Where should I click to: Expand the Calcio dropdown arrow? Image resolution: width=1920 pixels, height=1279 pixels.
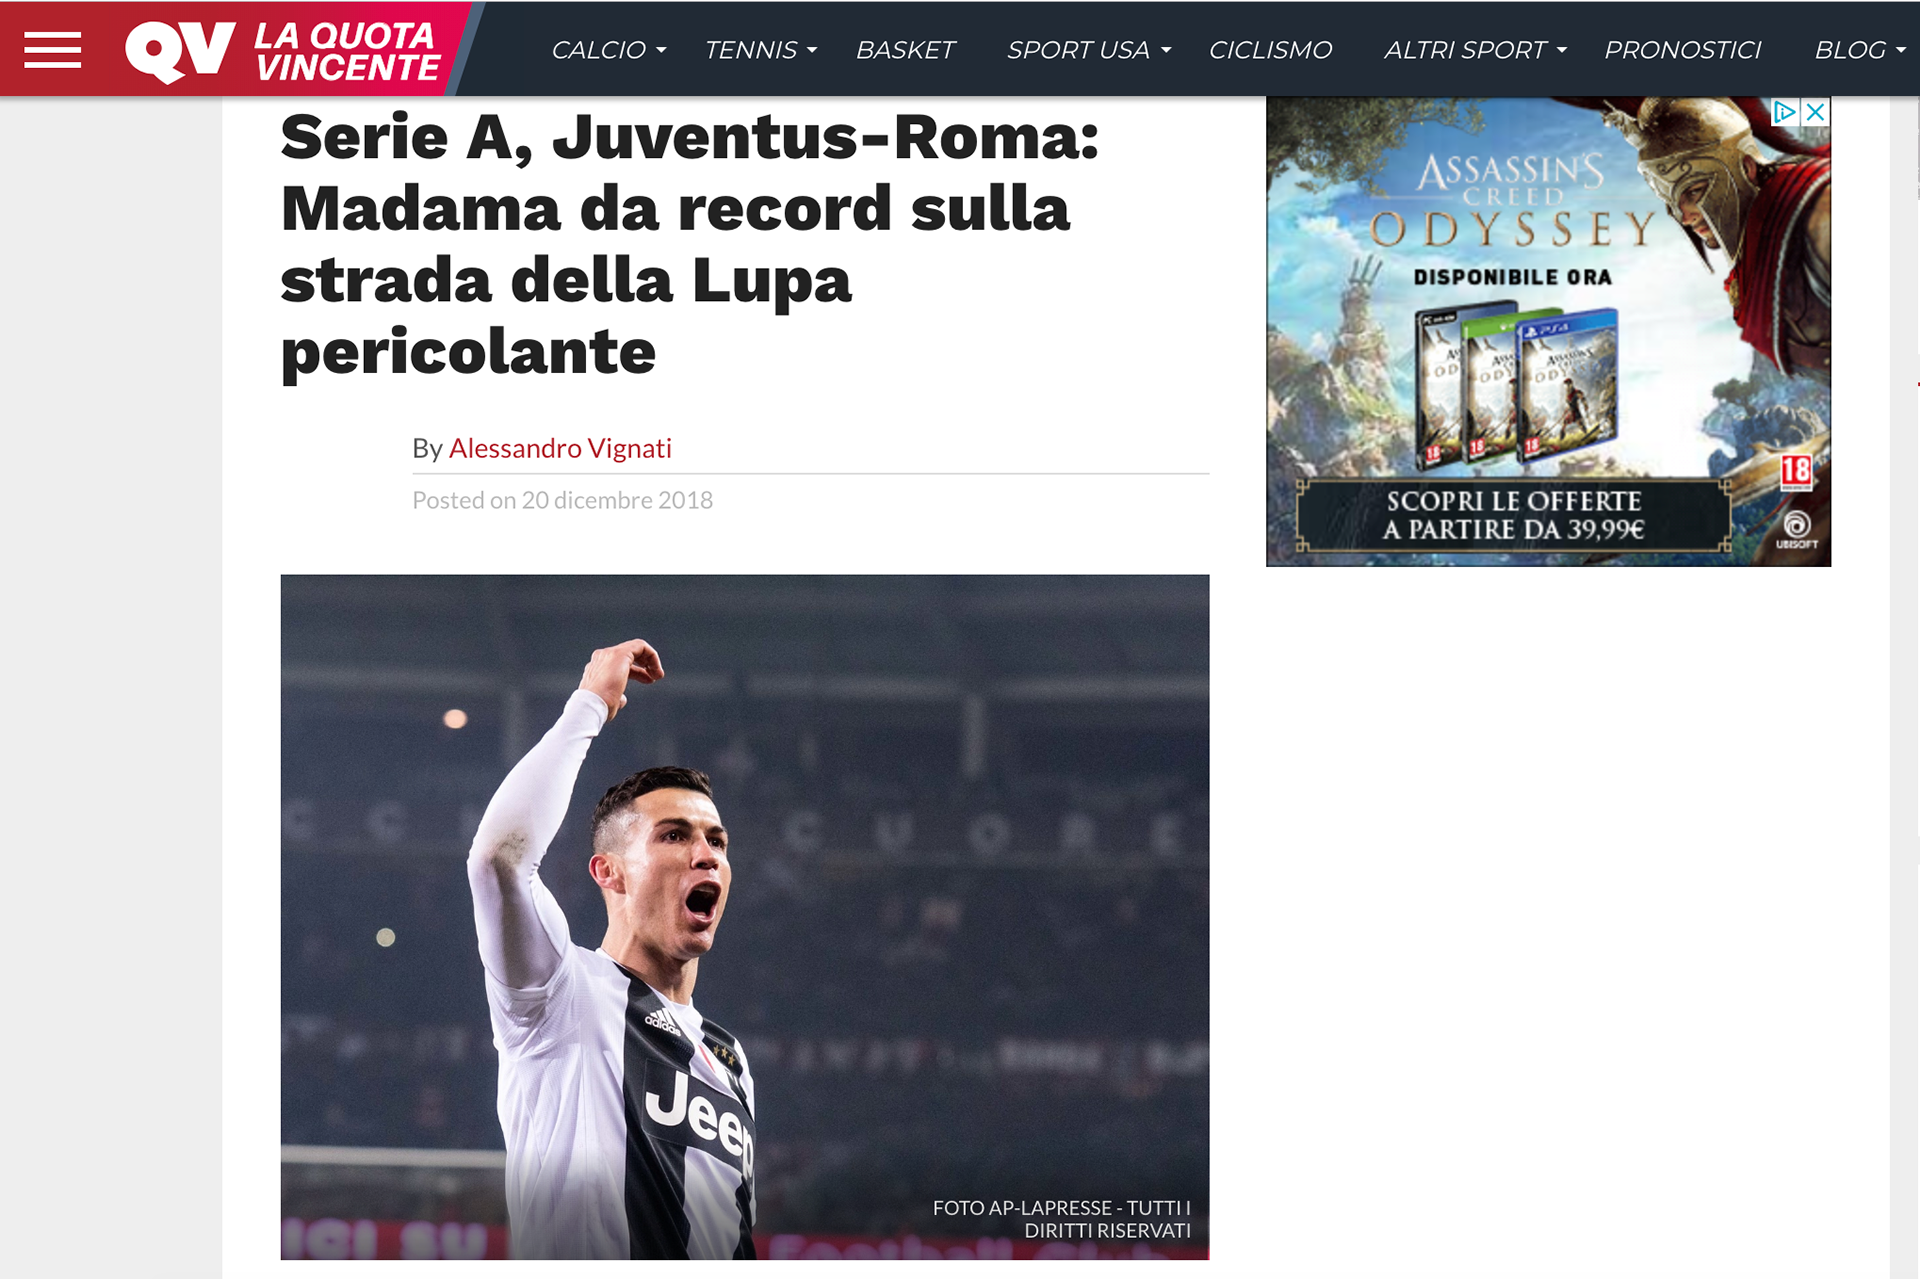(661, 50)
